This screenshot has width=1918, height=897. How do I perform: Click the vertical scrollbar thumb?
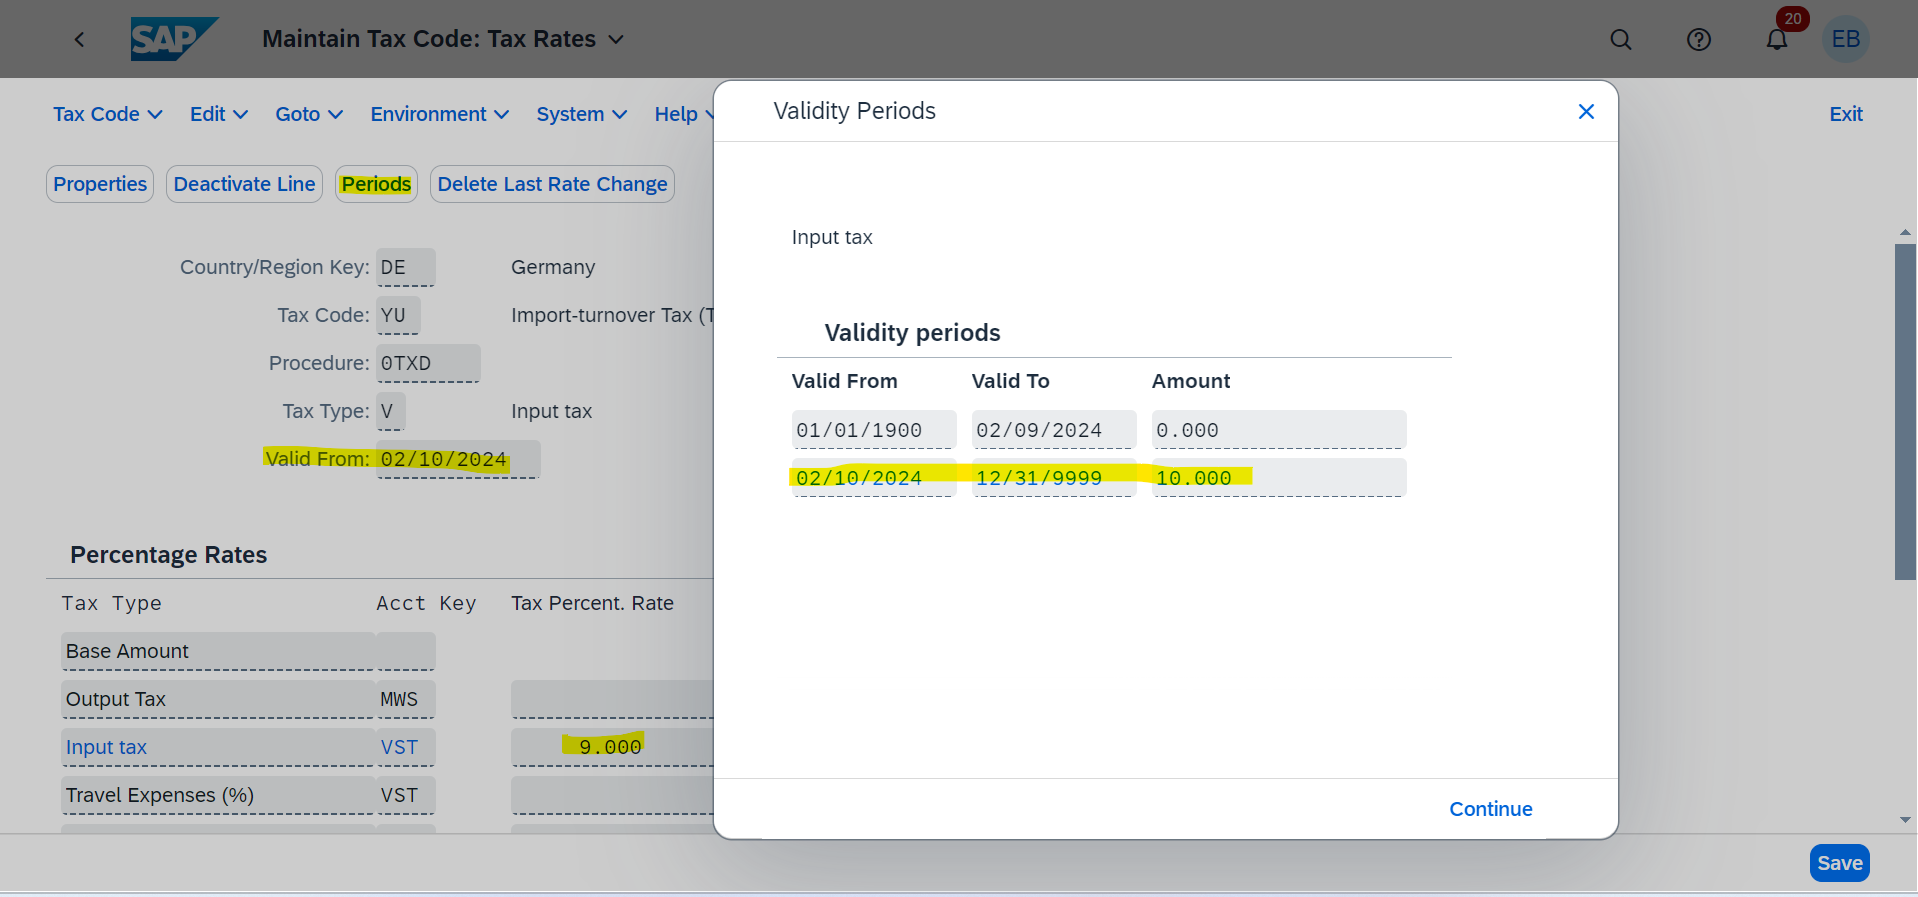1905,412
